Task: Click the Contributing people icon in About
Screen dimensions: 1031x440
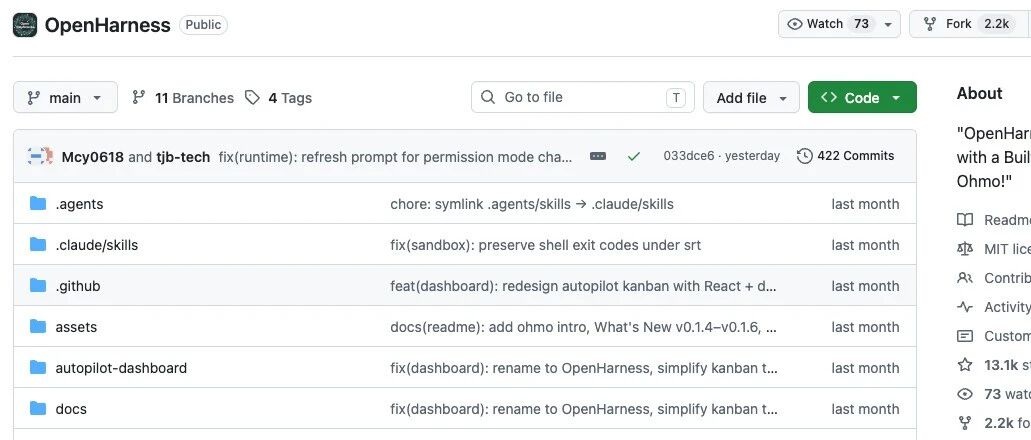Action: coord(965,278)
